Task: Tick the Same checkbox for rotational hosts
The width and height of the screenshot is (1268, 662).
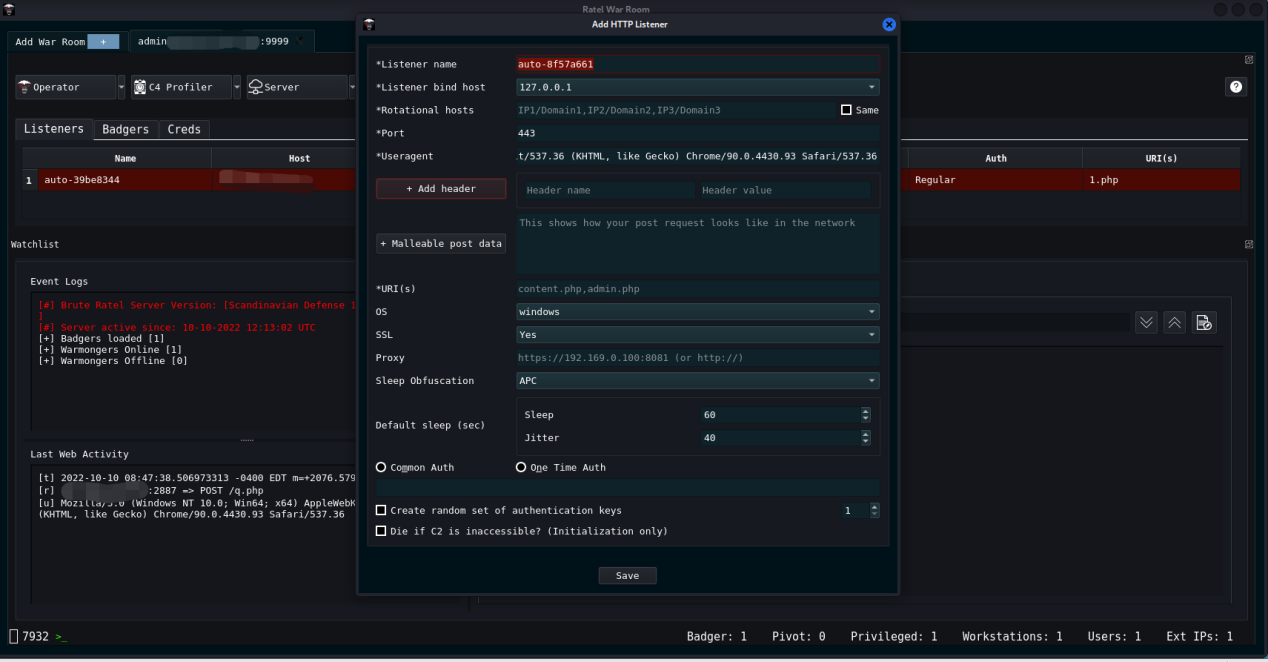Action: click(846, 110)
